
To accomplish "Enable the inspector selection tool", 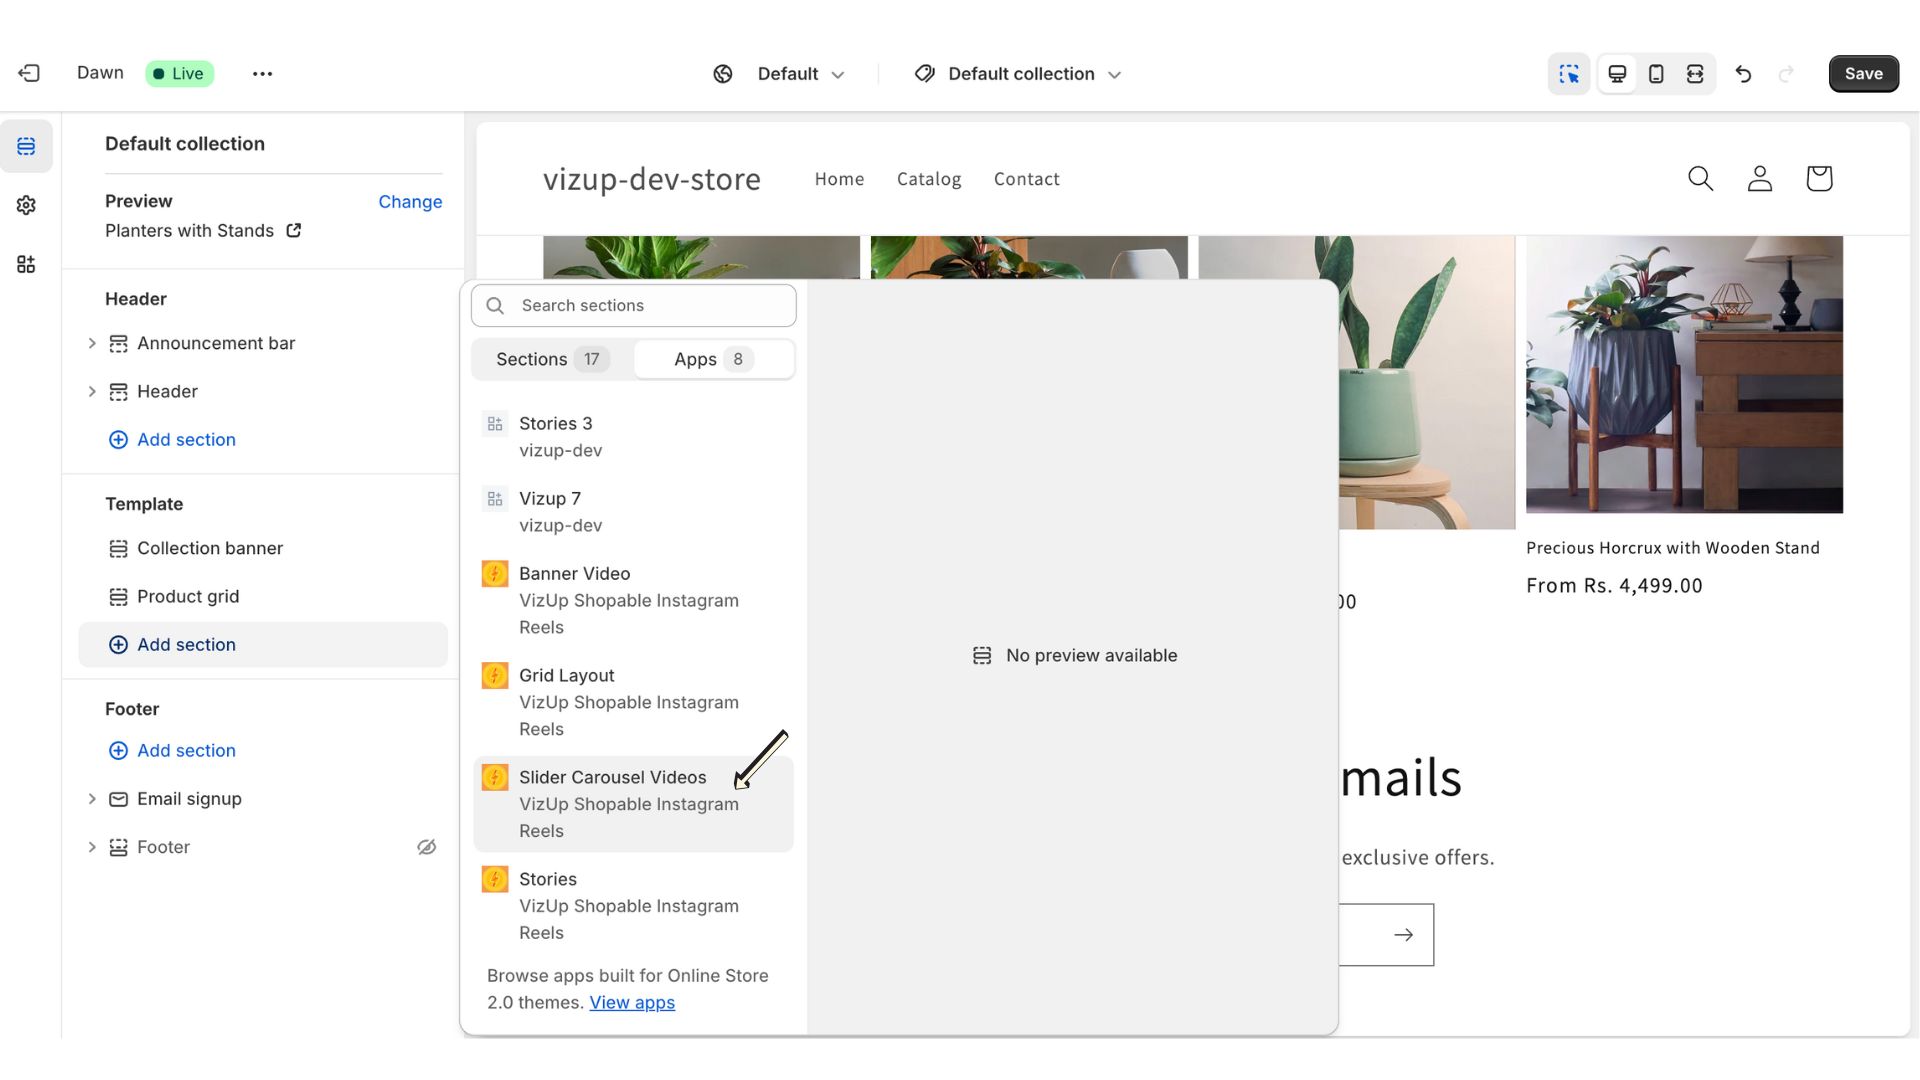I will click(x=1569, y=73).
